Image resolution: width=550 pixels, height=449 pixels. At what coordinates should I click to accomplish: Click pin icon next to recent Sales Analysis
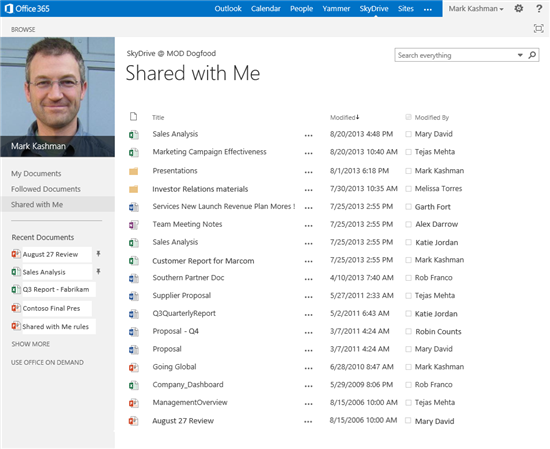click(99, 271)
